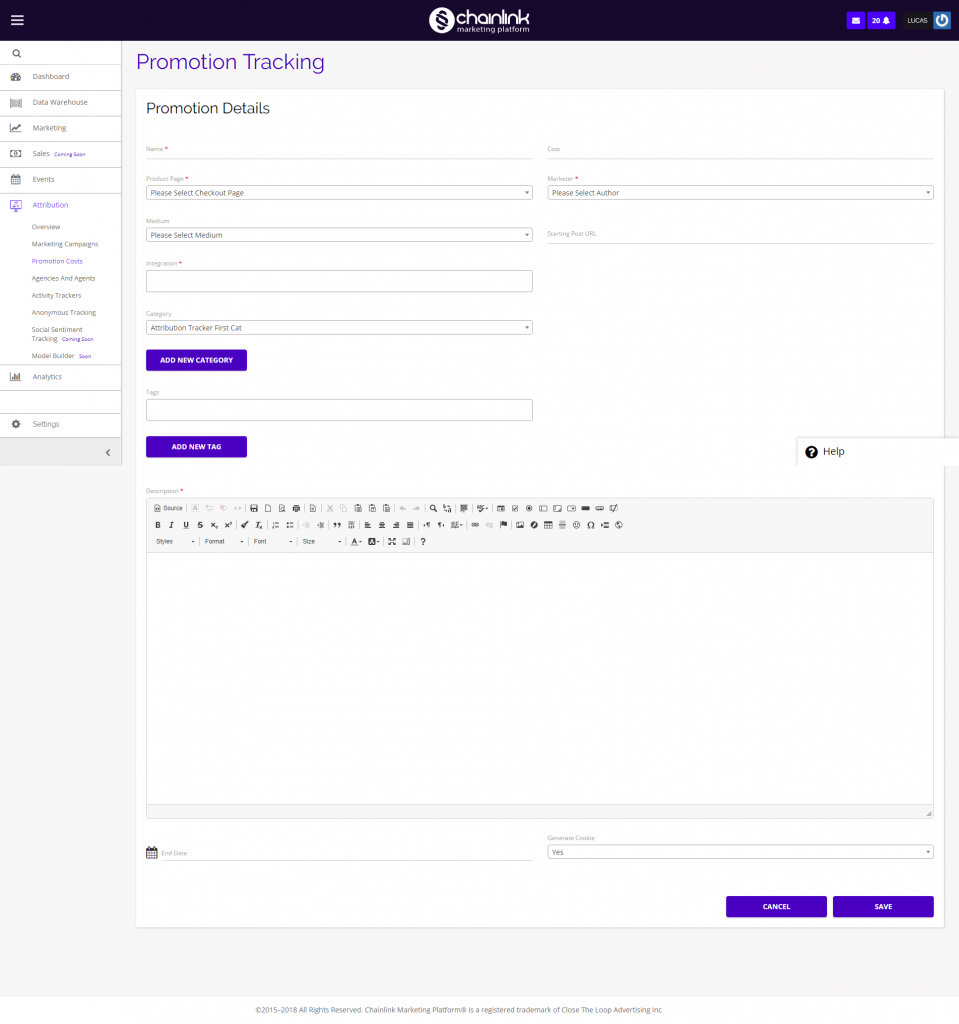Save the promotion details
This screenshot has width=959, height=1024.
[882, 906]
